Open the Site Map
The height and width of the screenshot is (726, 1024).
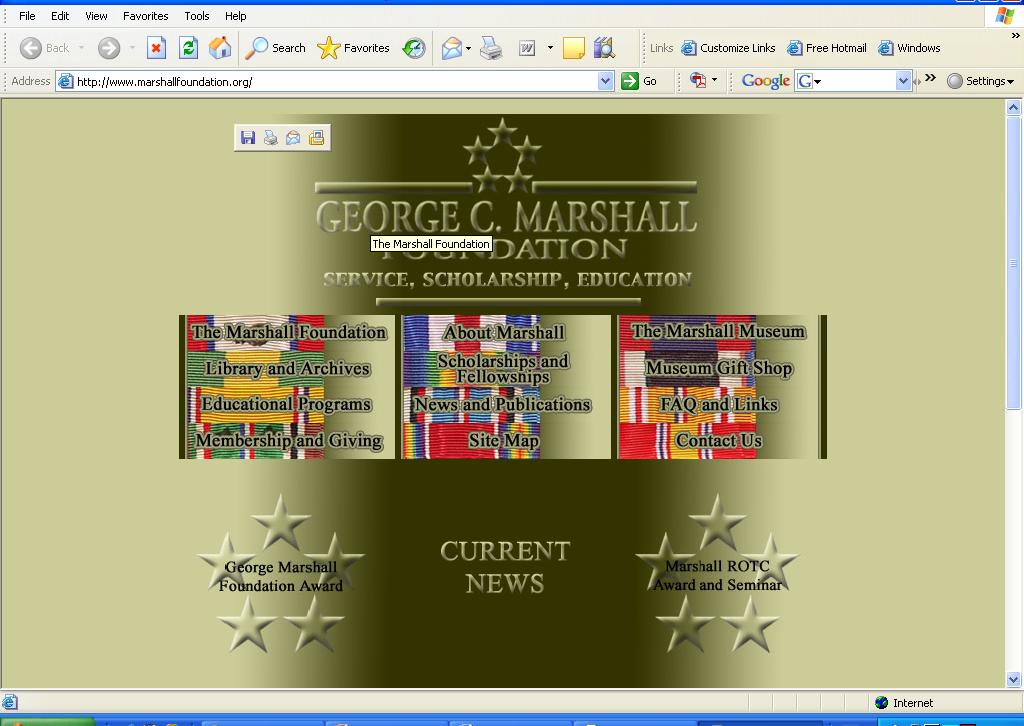tap(504, 441)
